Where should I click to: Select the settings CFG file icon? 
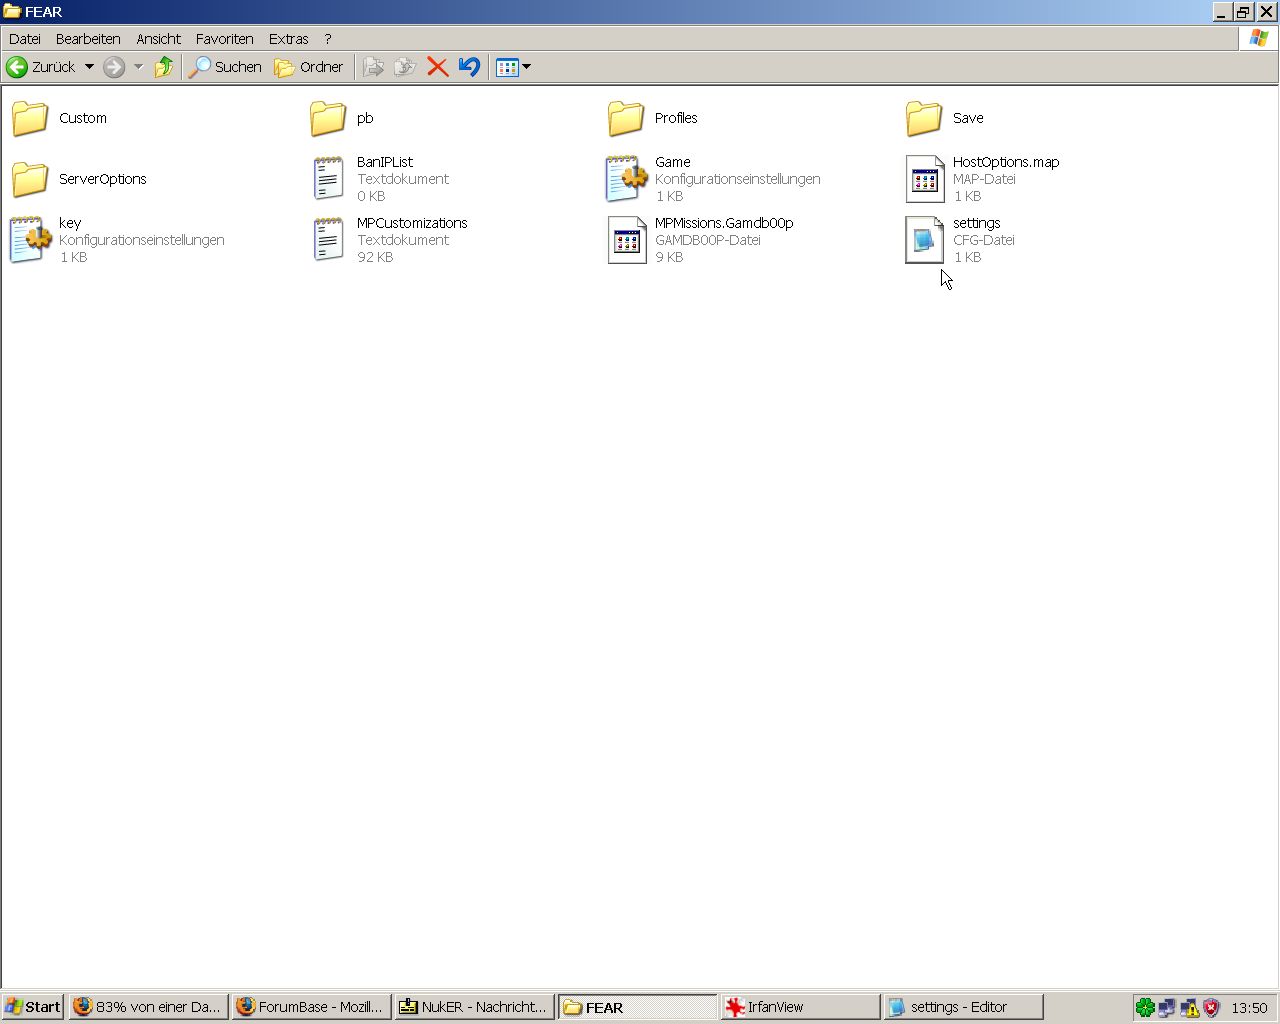pyautogui.click(x=924, y=240)
